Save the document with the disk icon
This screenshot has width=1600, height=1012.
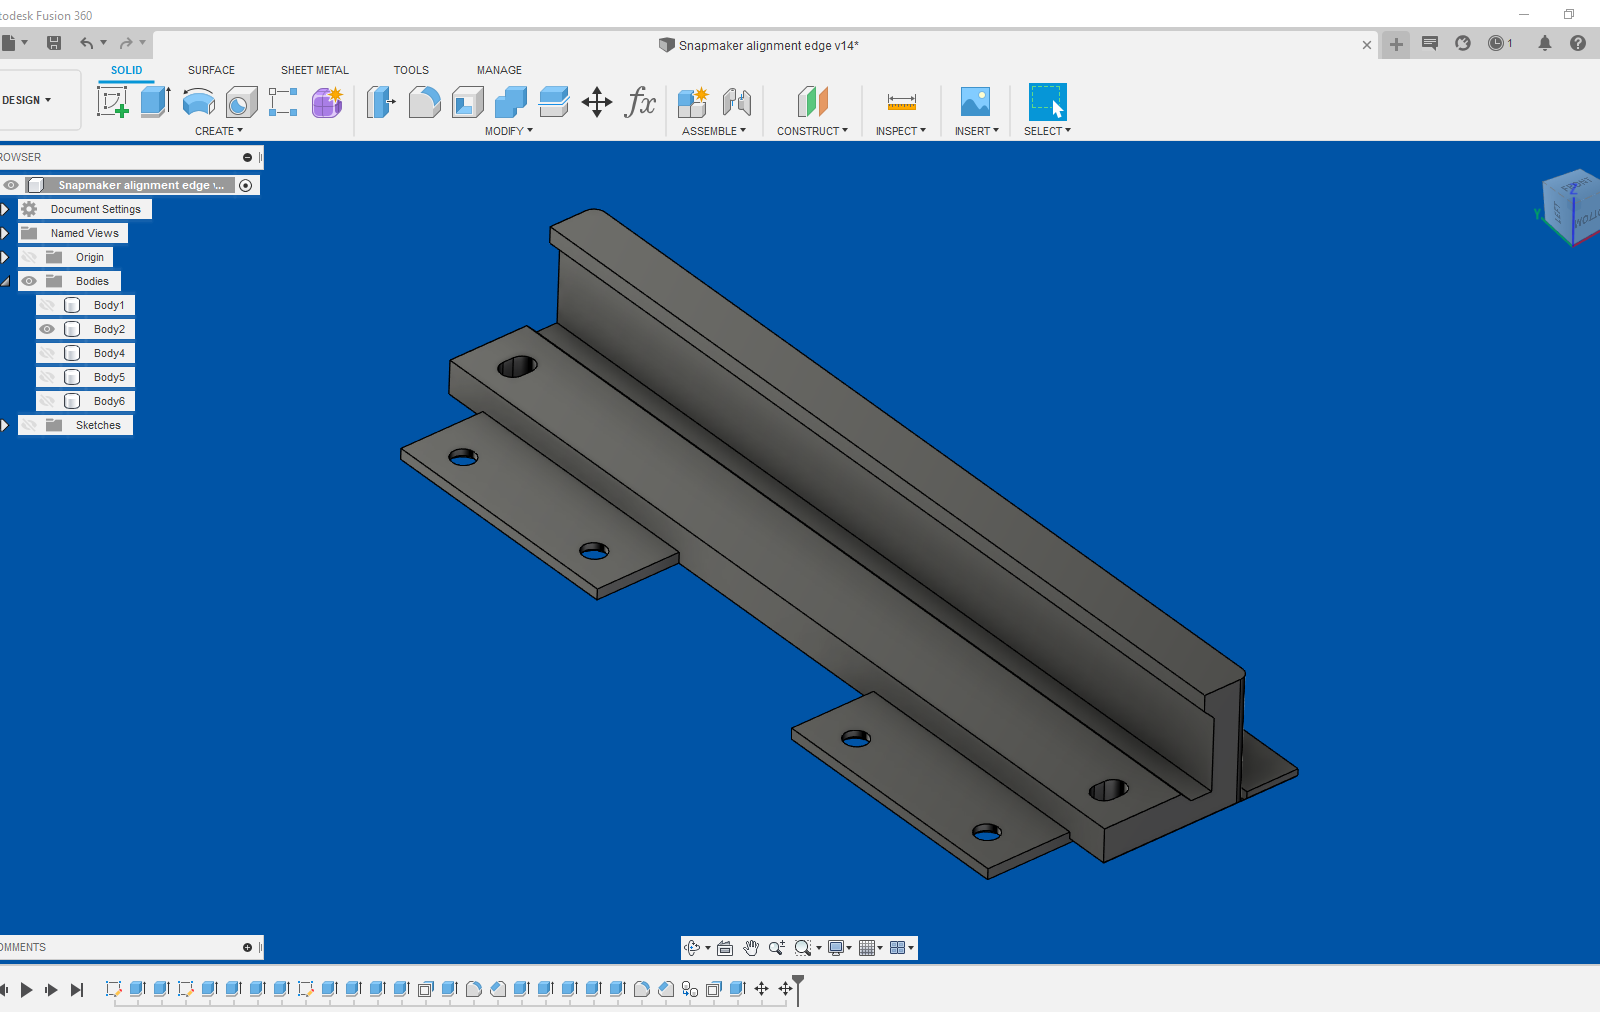coord(54,43)
